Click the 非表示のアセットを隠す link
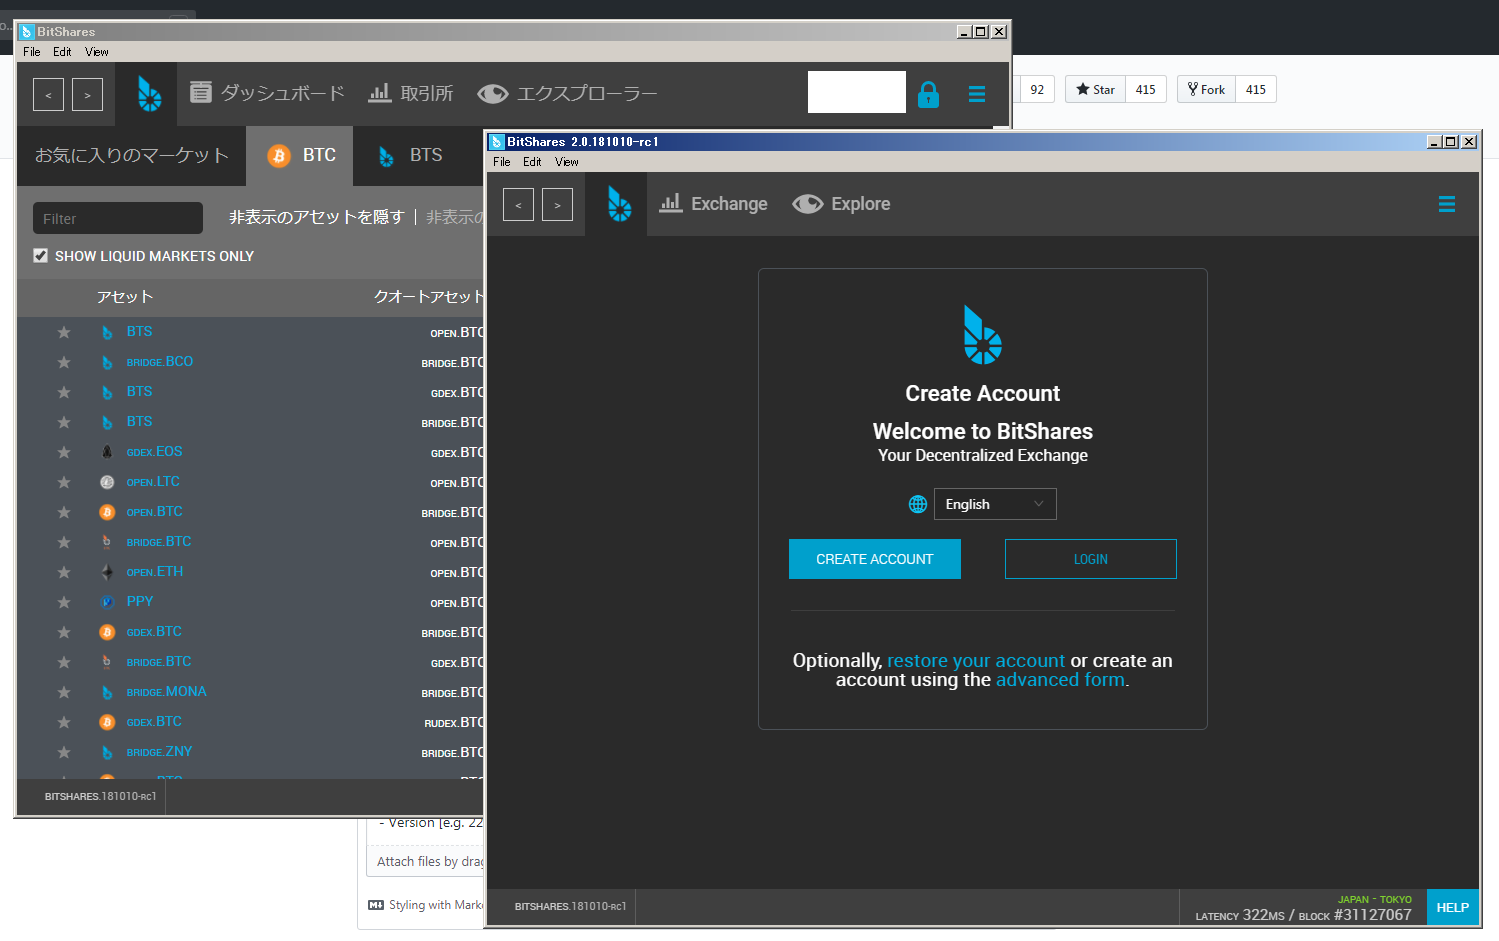Image resolution: width=1499 pixels, height=941 pixels. point(316,217)
